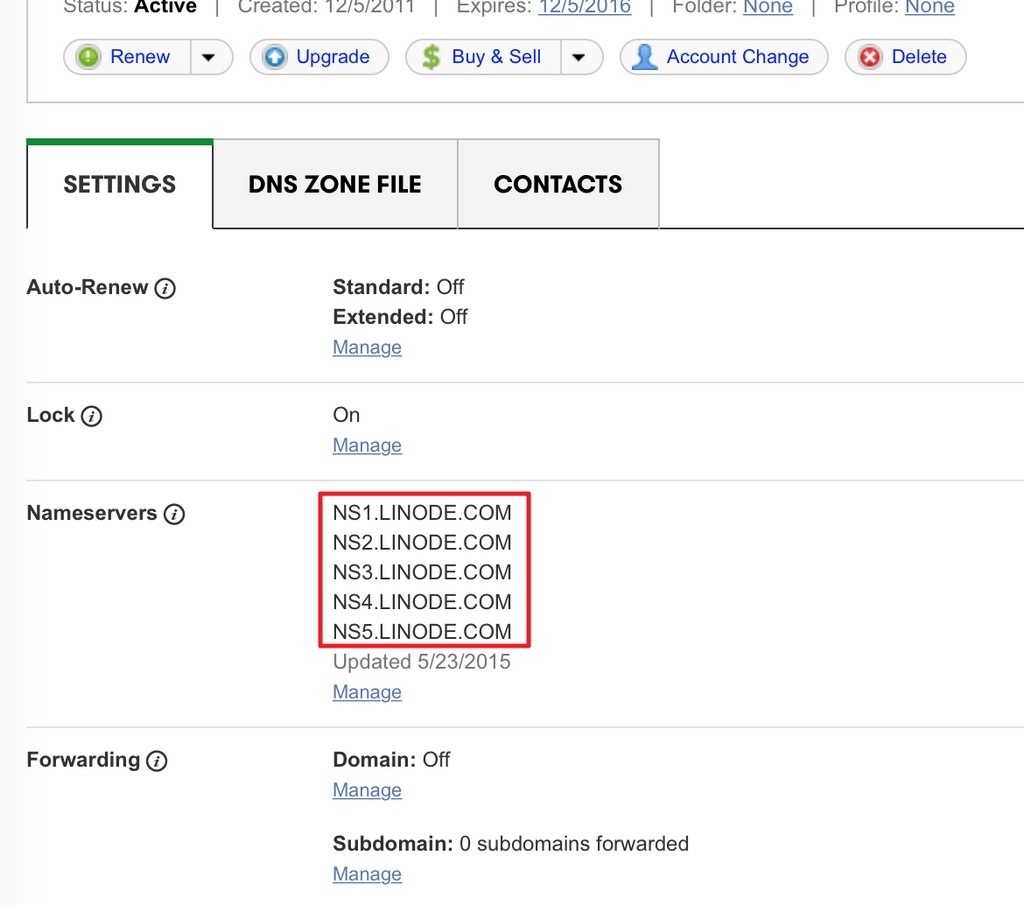Click Manage under Domain forwarding
Screen dimensions: 1024x905
click(367, 790)
